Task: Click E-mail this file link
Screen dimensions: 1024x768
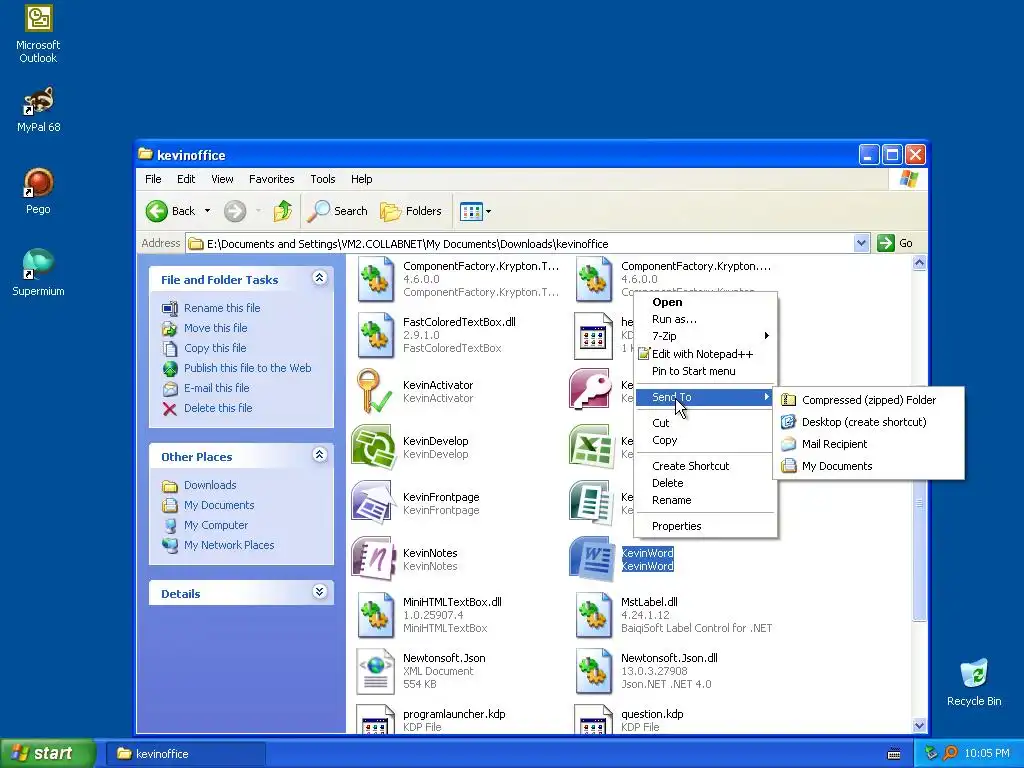Action: tap(217, 388)
